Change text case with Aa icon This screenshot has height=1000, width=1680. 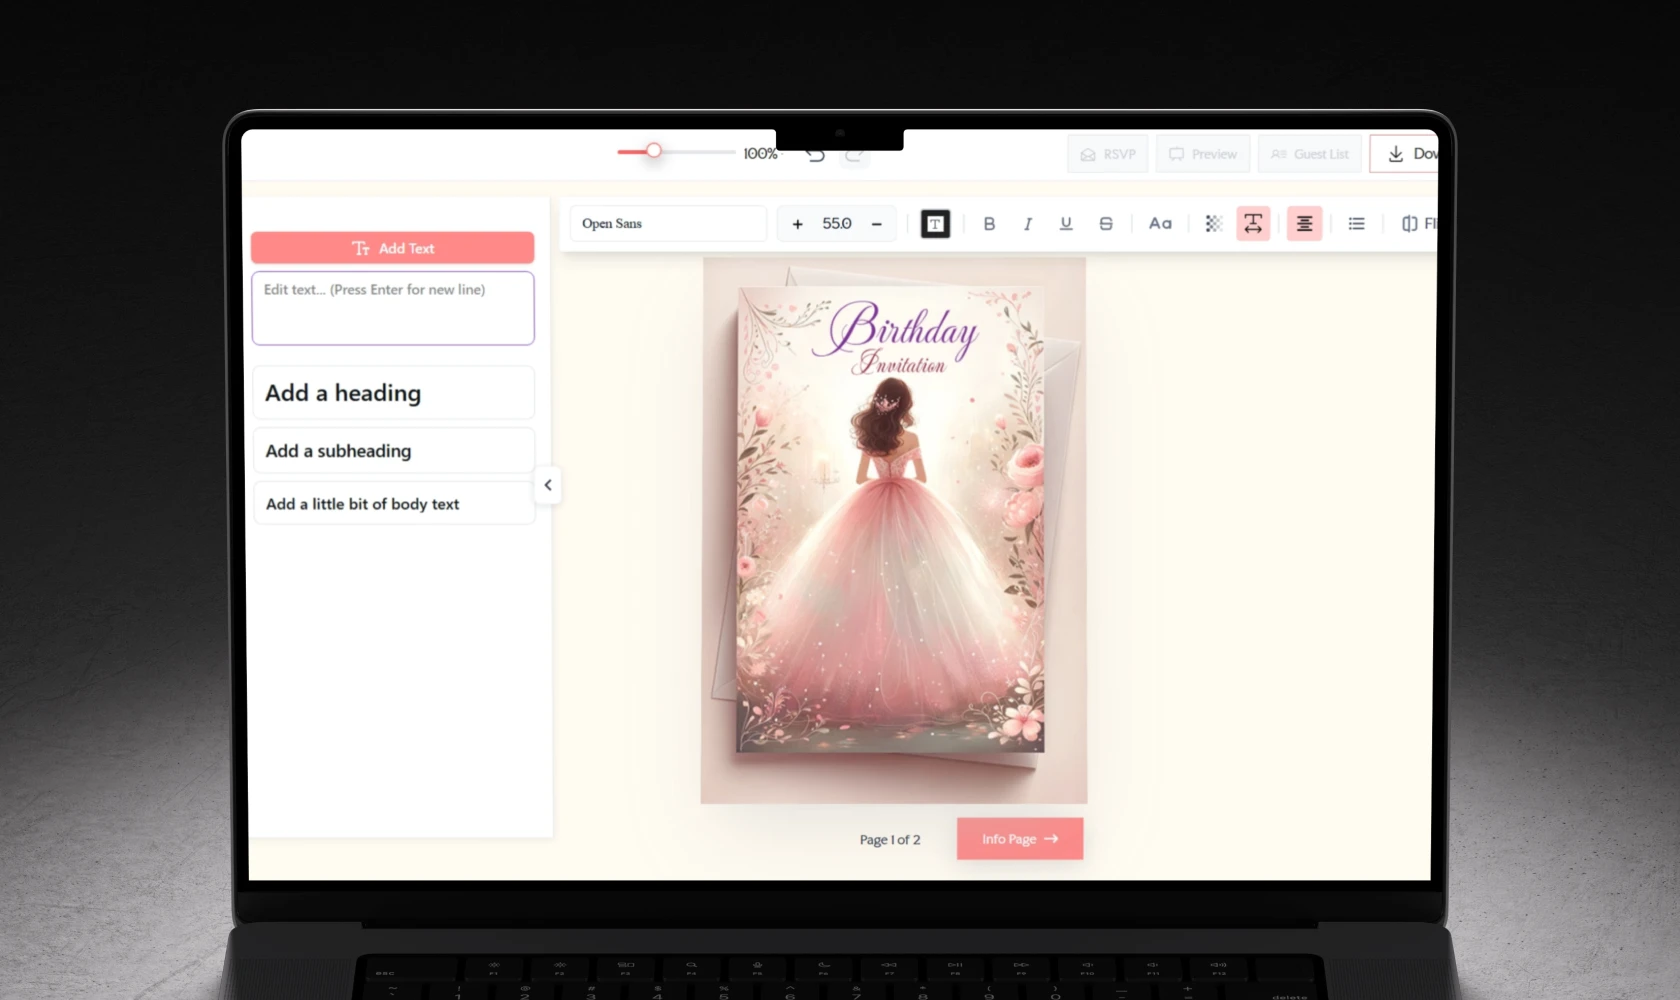[x=1160, y=224]
